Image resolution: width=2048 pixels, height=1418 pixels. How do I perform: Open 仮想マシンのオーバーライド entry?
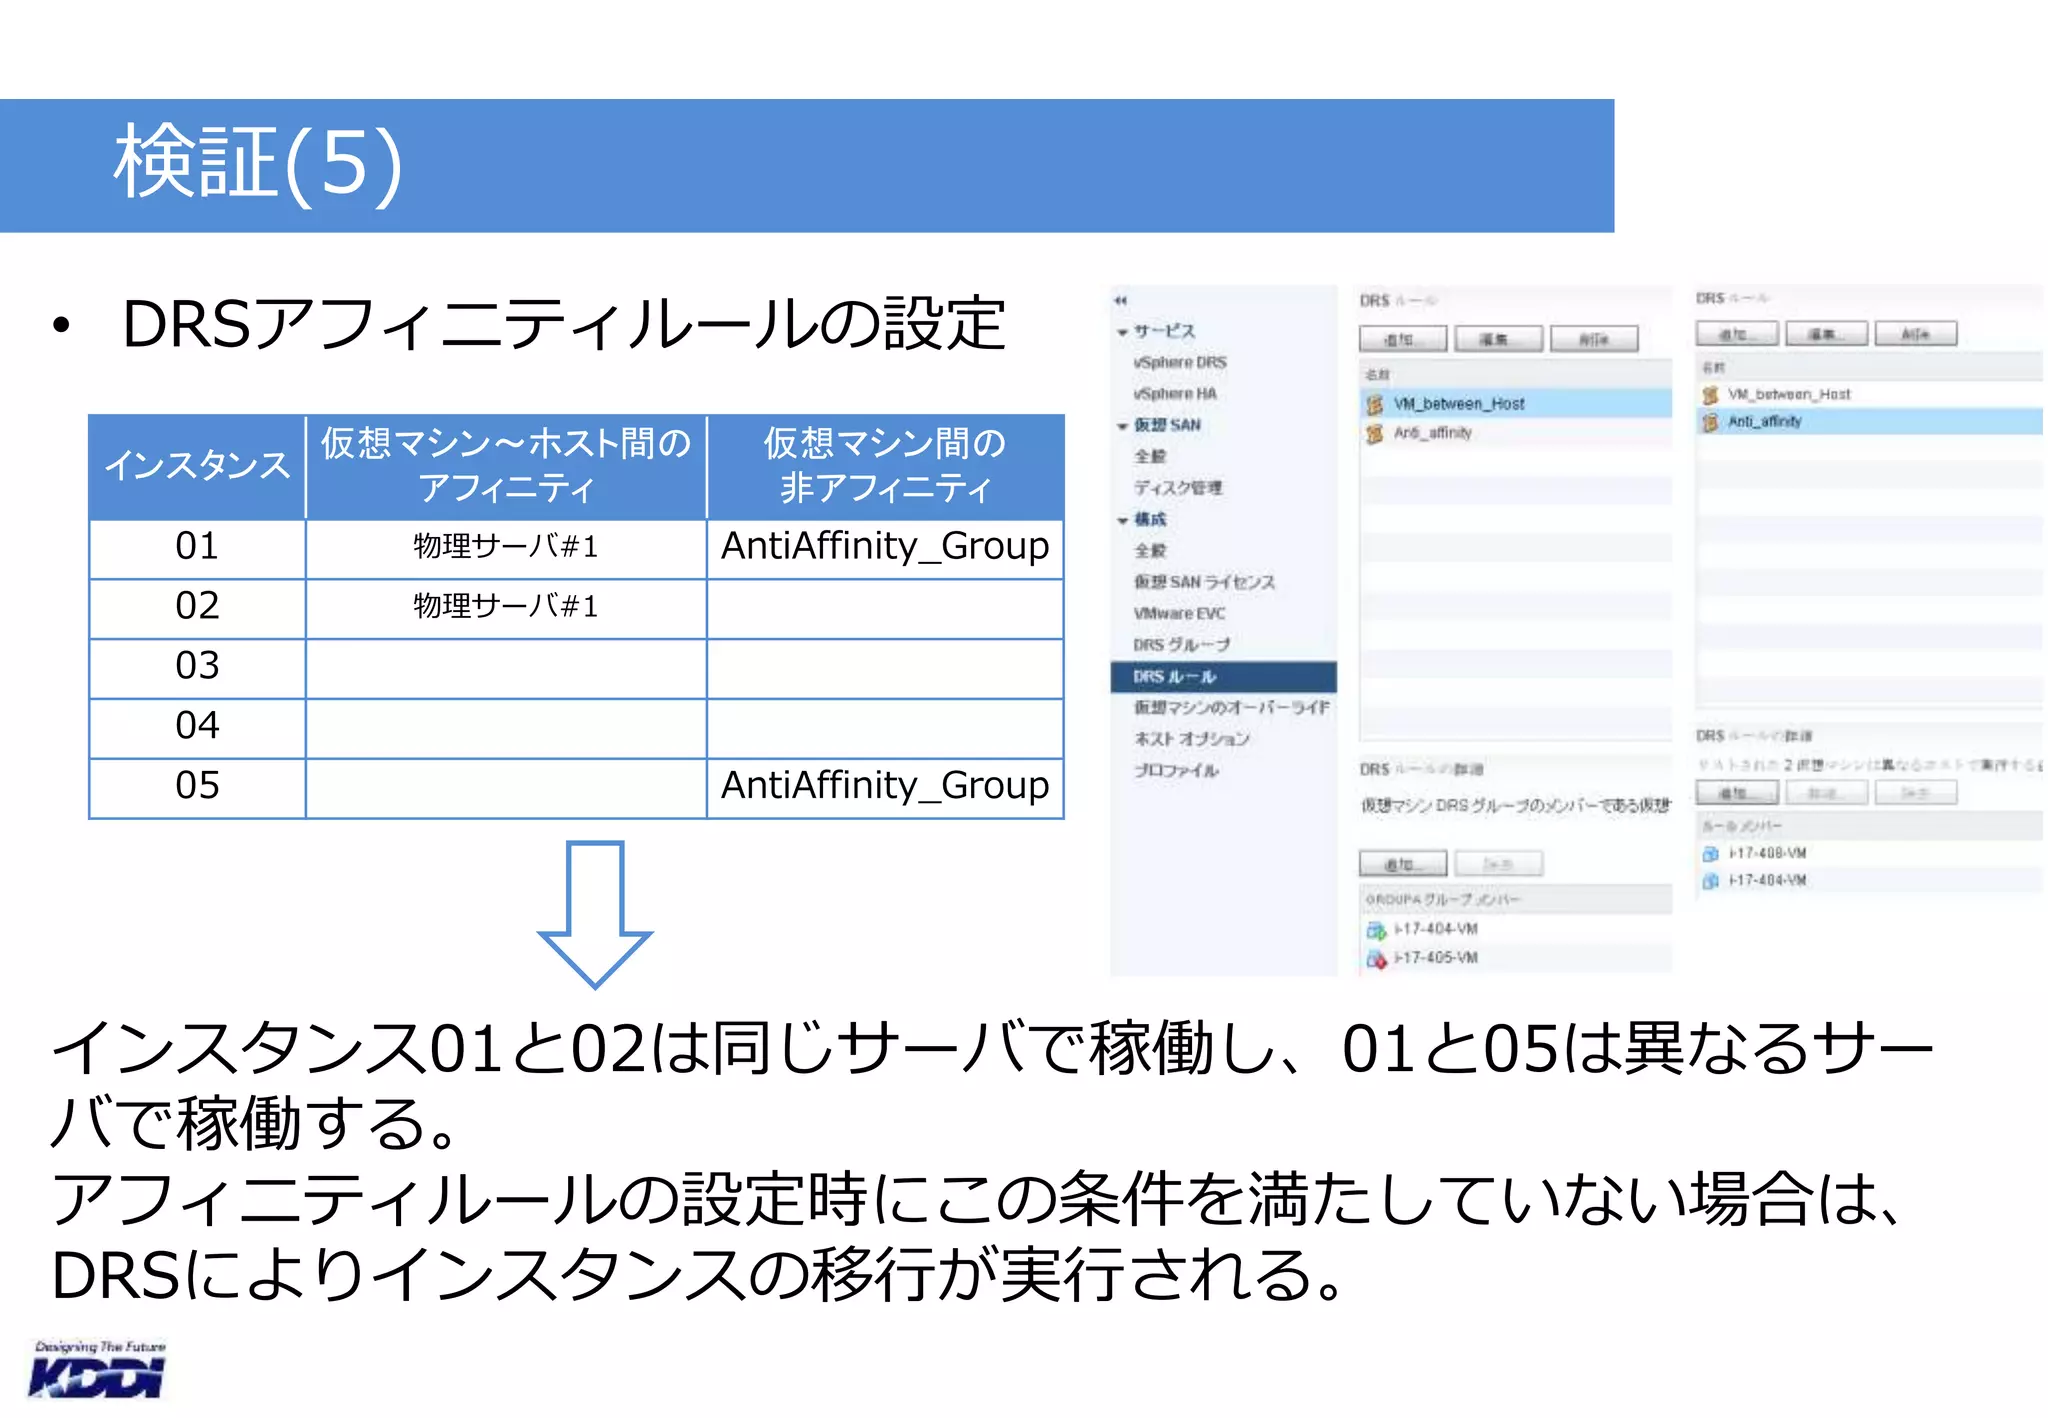(x=1231, y=708)
